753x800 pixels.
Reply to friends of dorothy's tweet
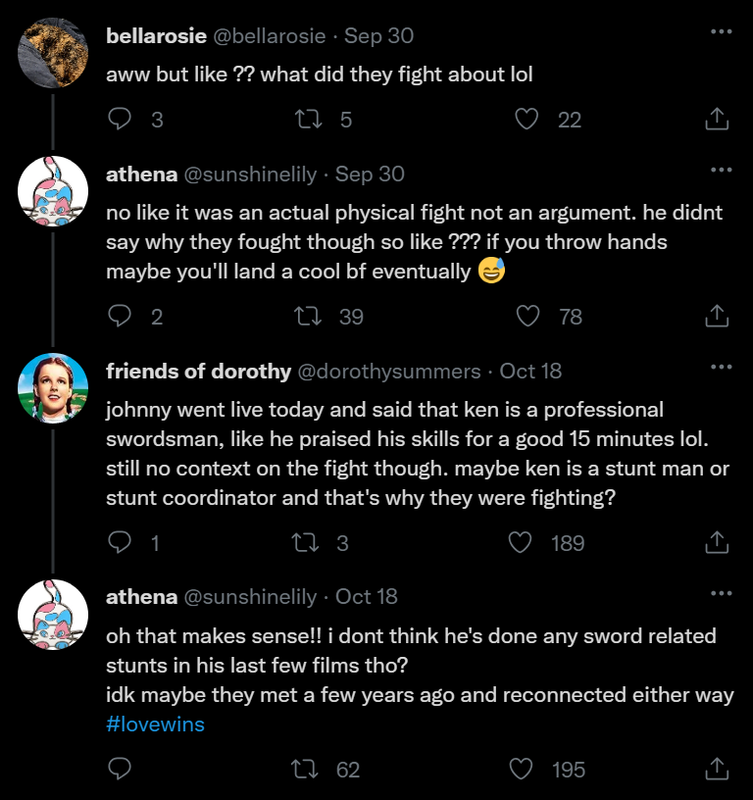click(x=120, y=543)
